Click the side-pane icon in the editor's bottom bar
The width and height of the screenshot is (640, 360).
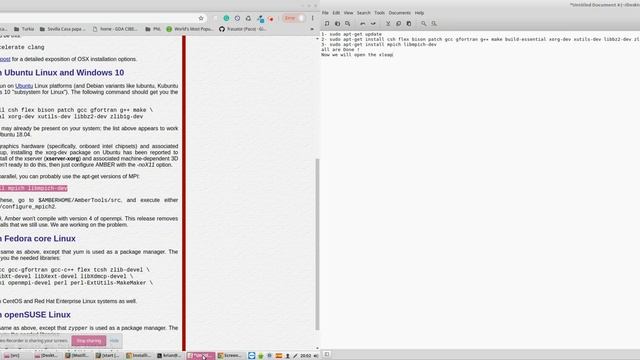327,354
